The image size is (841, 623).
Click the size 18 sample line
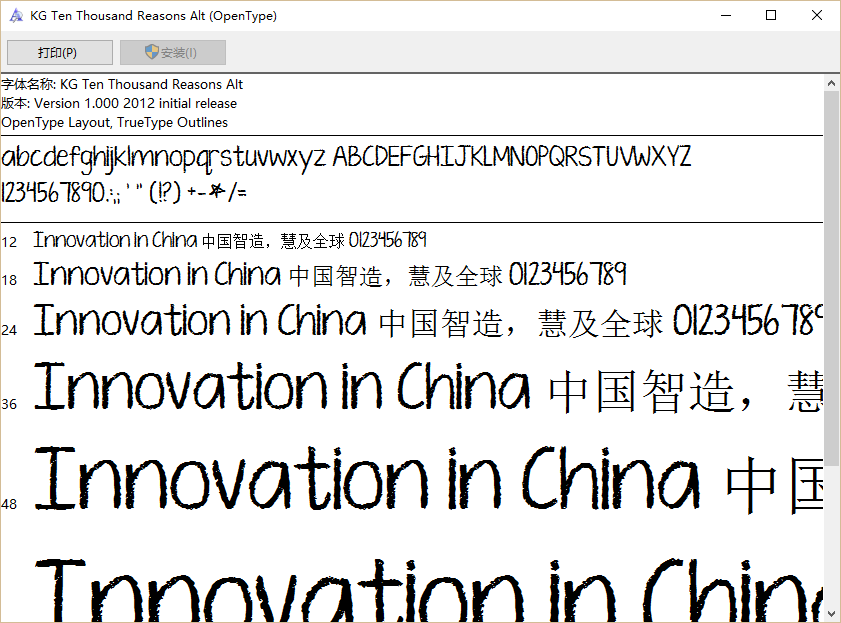coord(330,275)
